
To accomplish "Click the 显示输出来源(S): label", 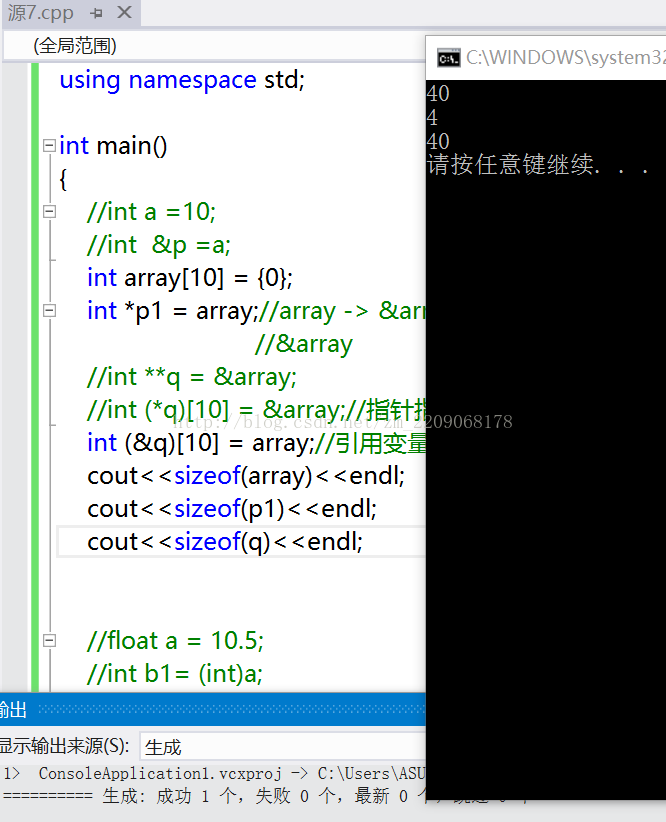I will (64, 746).
